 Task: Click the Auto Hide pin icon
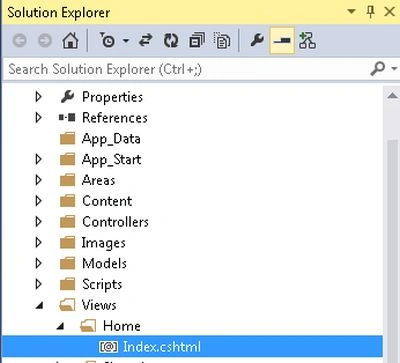(x=370, y=12)
